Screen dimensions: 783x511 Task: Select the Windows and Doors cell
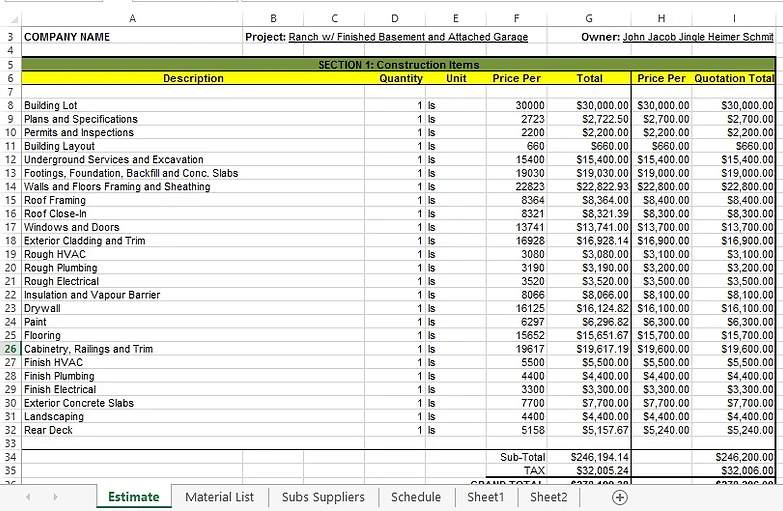click(x=193, y=227)
